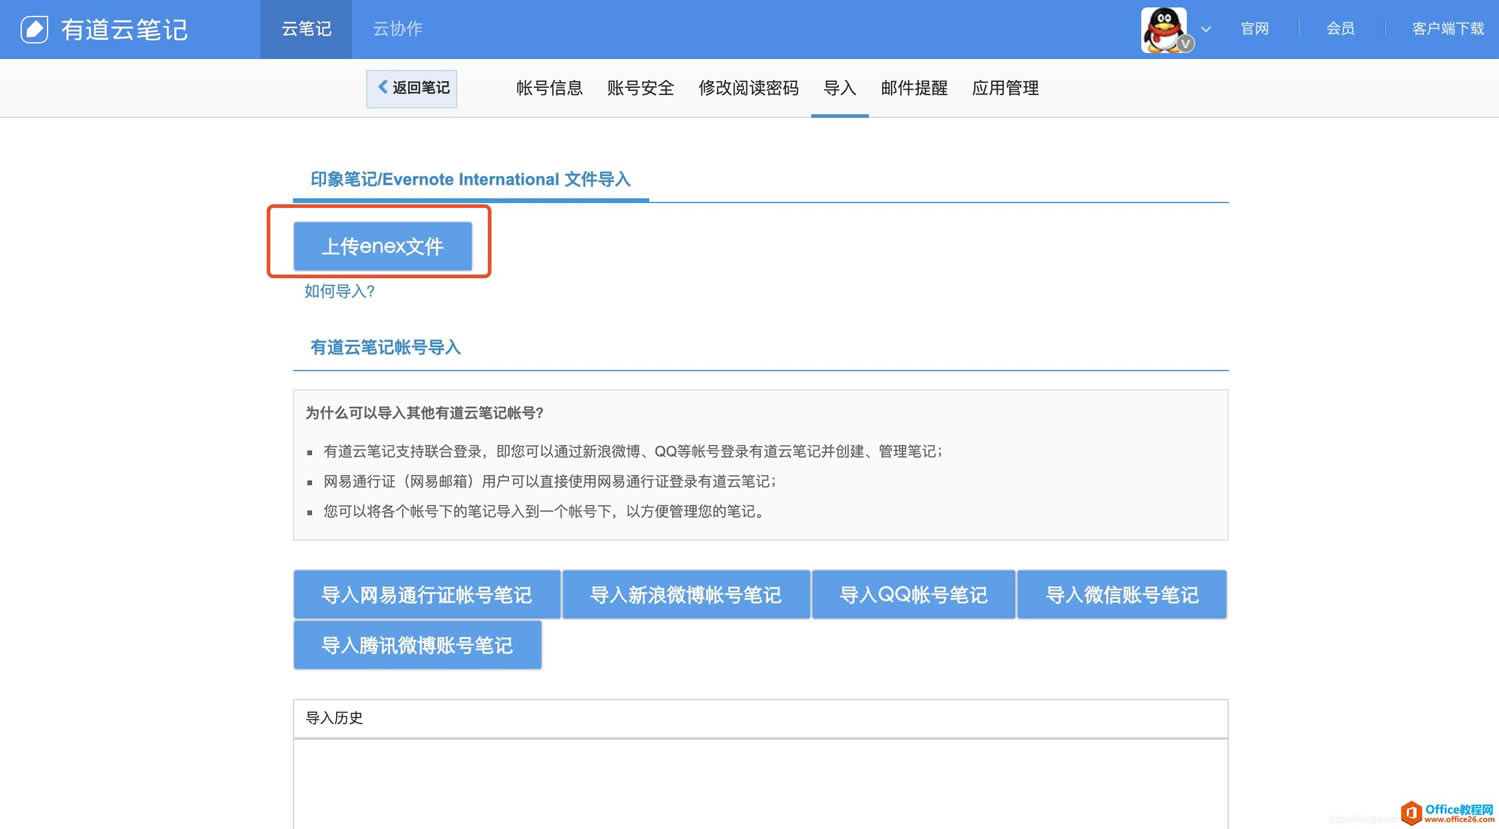Select the 修改阅读密码 settings tab
This screenshot has height=829, width=1499.
(x=748, y=88)
